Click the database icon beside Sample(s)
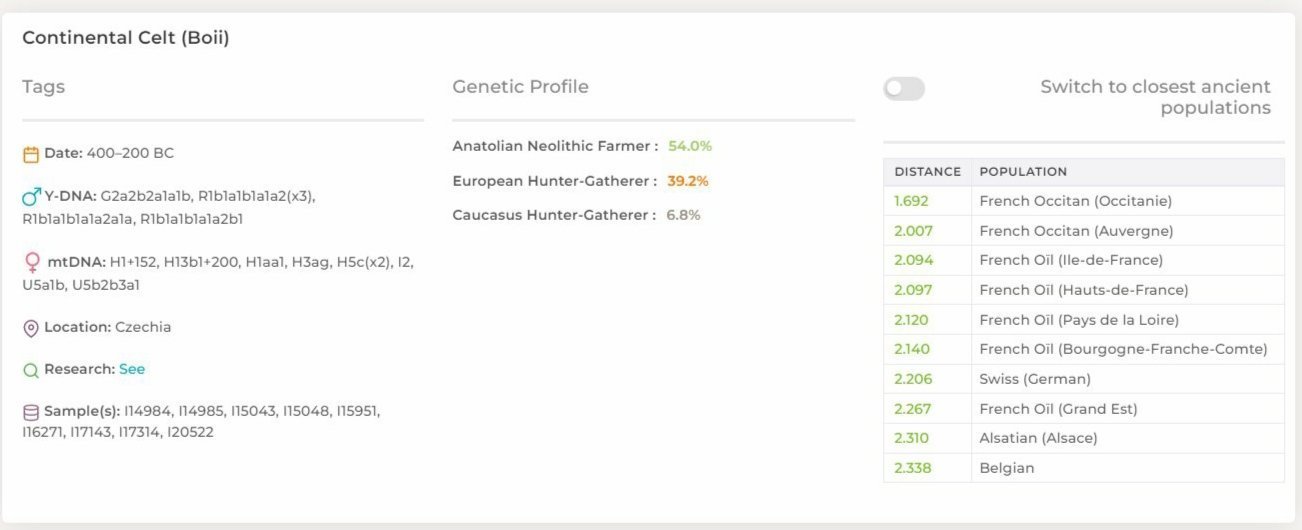This screenshot has width=1302, height=530. [x=31, y=412]
